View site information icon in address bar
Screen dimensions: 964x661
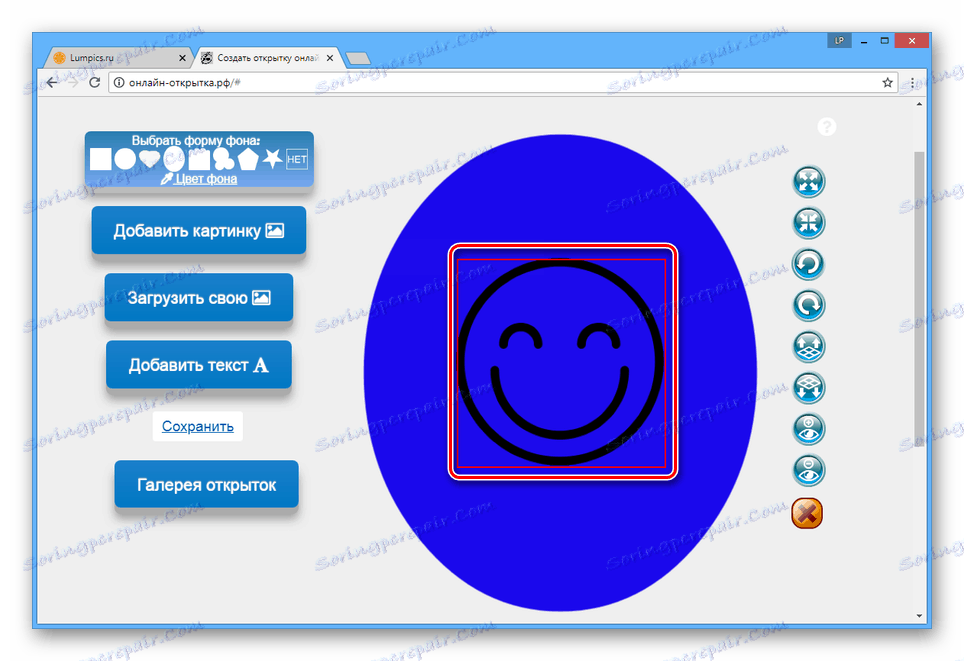point(119,82)
